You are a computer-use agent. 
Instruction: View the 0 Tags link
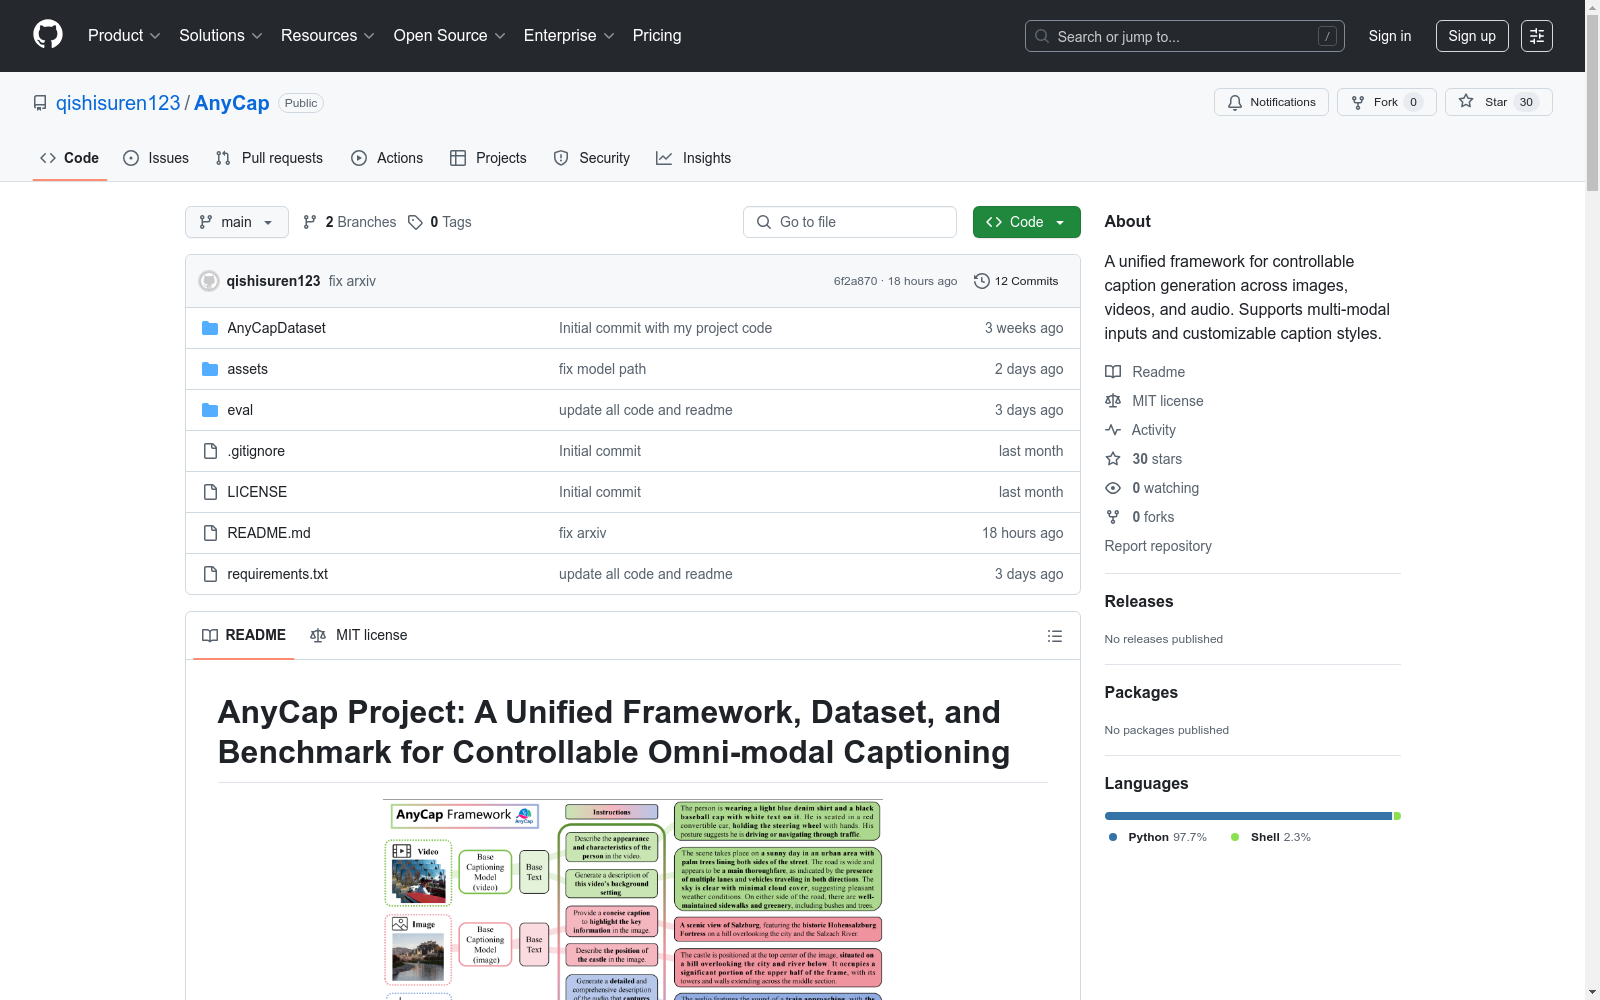440,222
